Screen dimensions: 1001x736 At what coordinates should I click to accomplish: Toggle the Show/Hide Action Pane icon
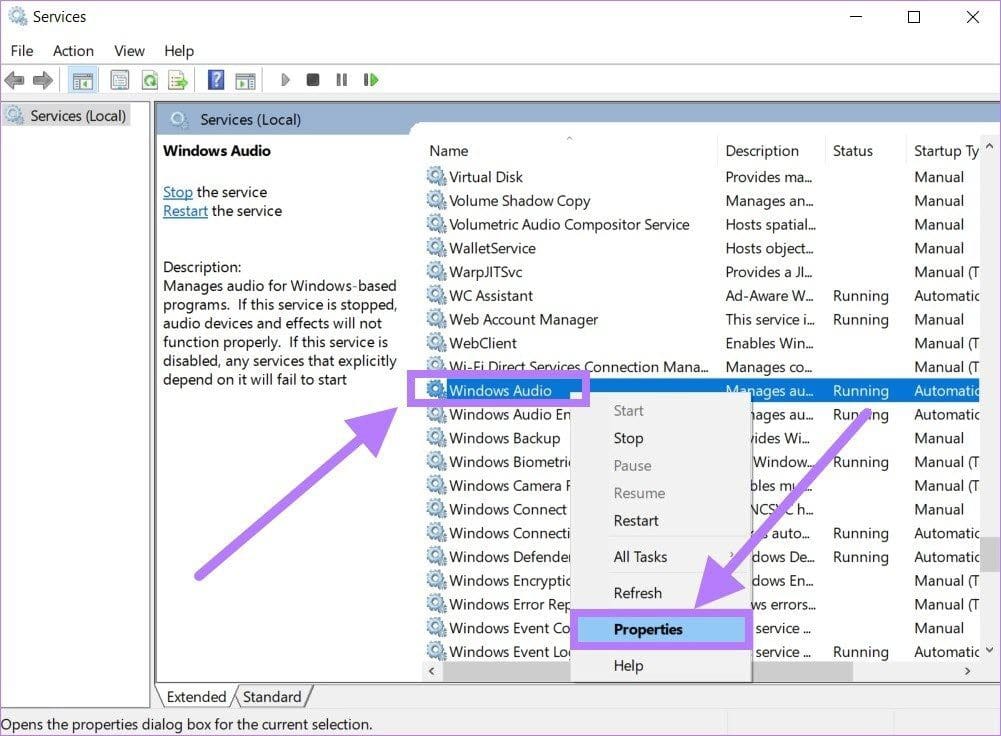(245, 80)
